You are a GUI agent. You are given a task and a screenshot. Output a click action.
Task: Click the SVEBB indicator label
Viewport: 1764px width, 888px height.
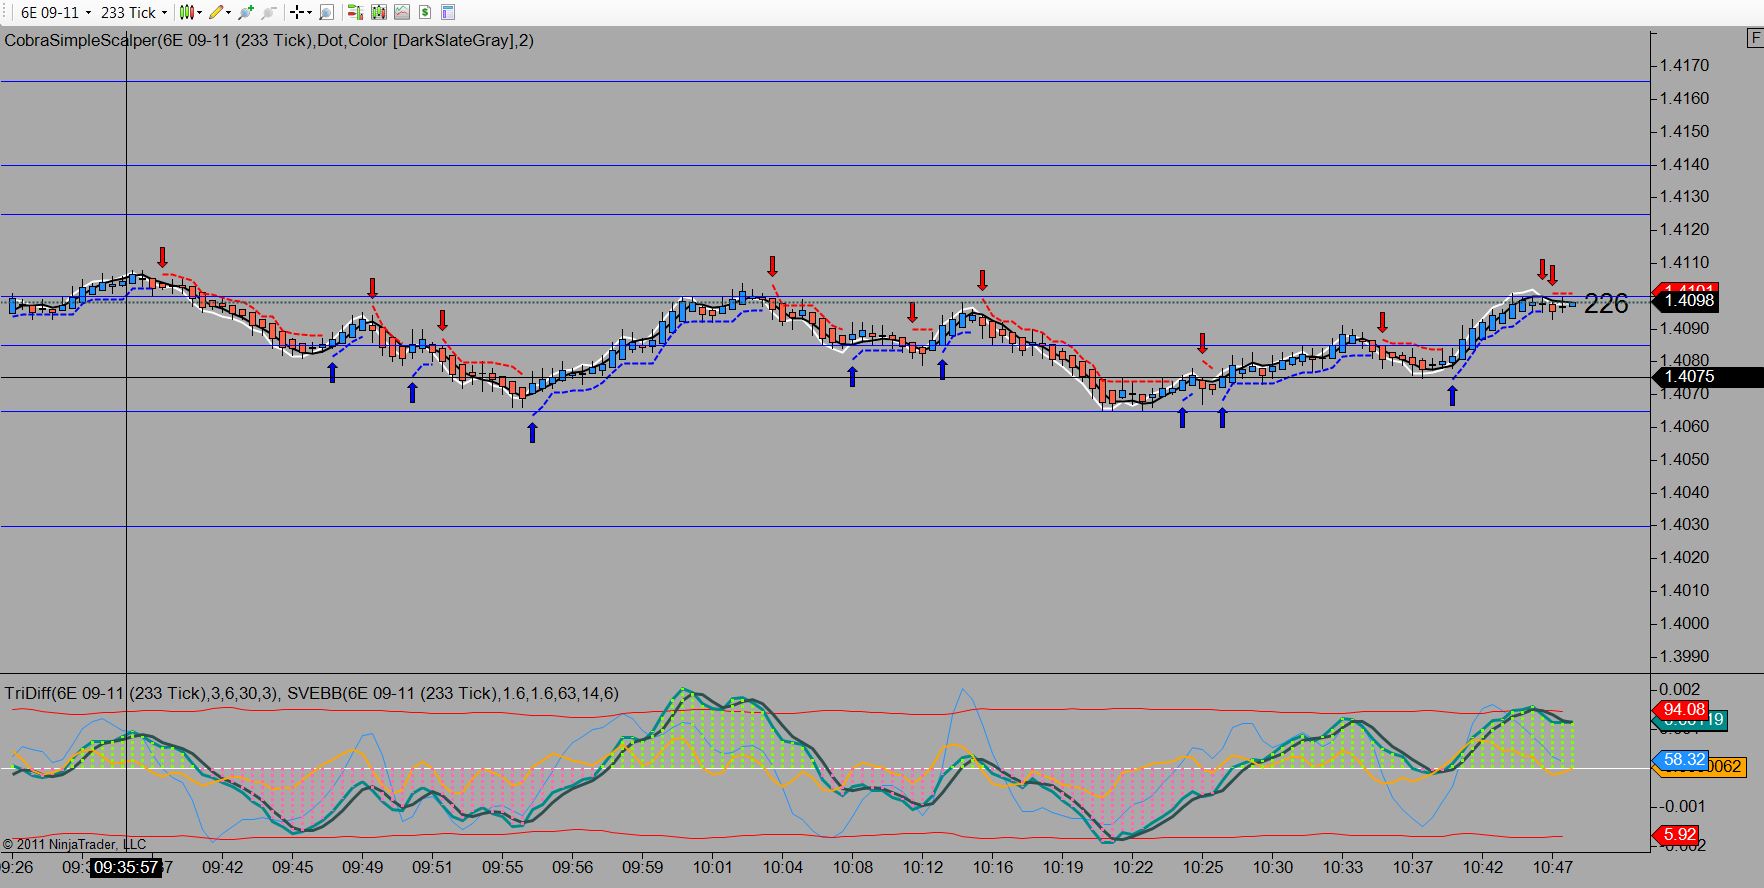tap(453, 693)
